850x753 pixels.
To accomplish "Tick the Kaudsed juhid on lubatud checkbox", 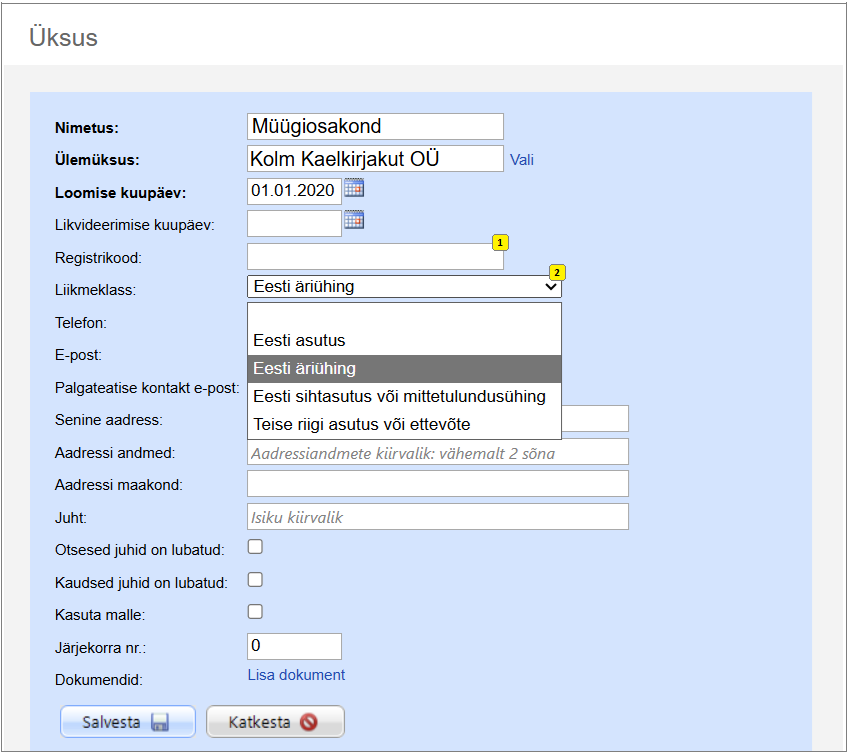I will click(x=255, y=580).
